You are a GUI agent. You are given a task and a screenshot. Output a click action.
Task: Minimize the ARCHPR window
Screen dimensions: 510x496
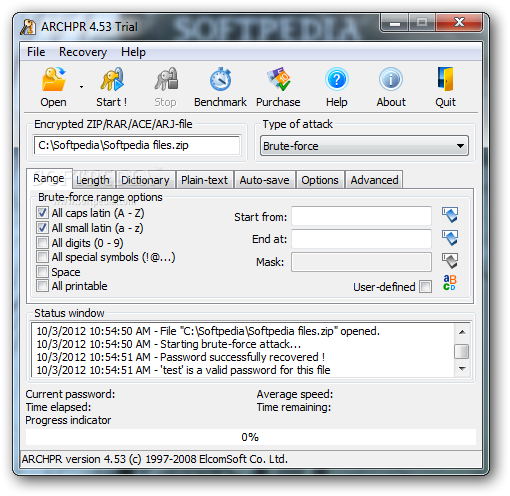click(x=395, y=23)
